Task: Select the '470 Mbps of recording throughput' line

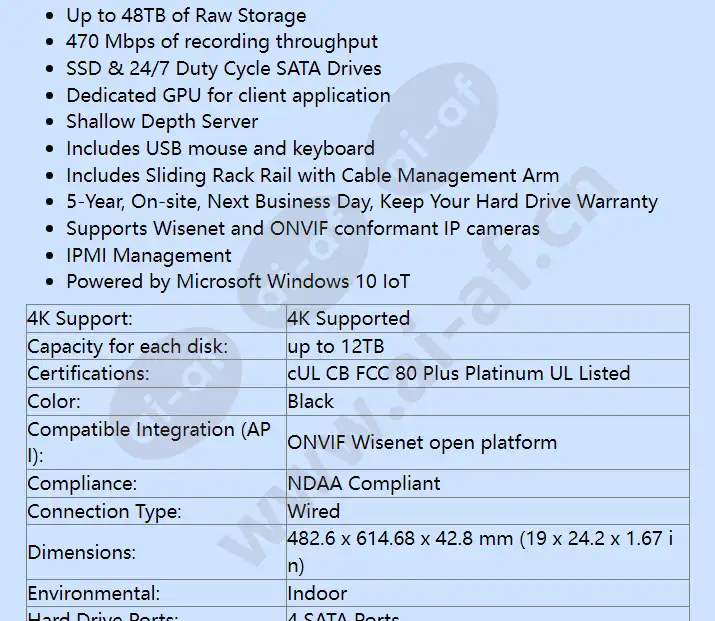Action: 222,42
